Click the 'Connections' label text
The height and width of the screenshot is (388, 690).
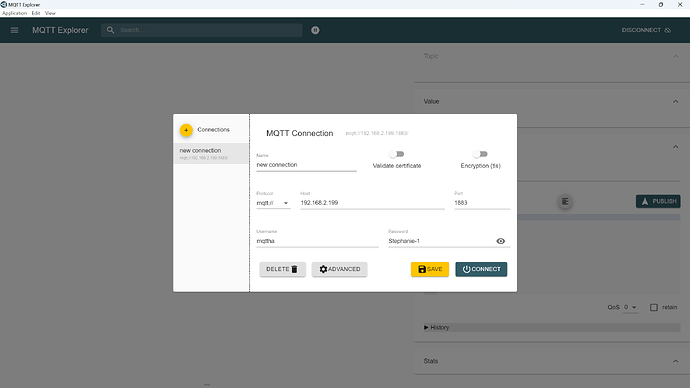tap(213, 130)
